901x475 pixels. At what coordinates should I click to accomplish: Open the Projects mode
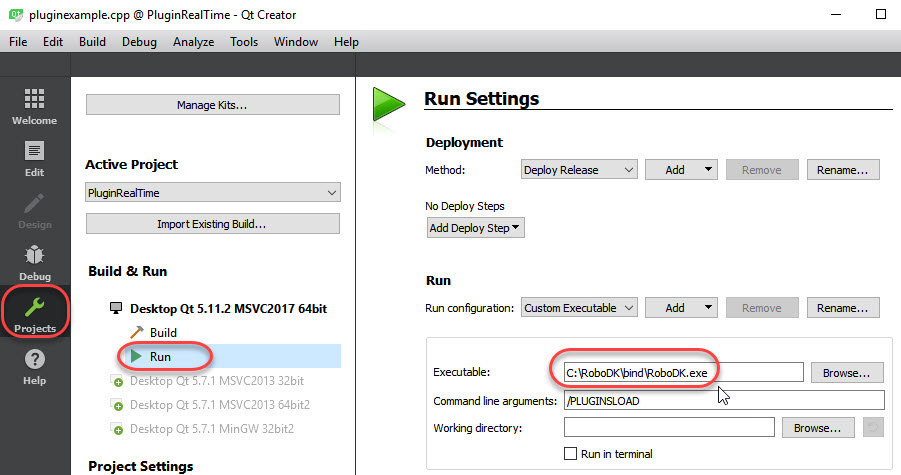coord(34,315)
